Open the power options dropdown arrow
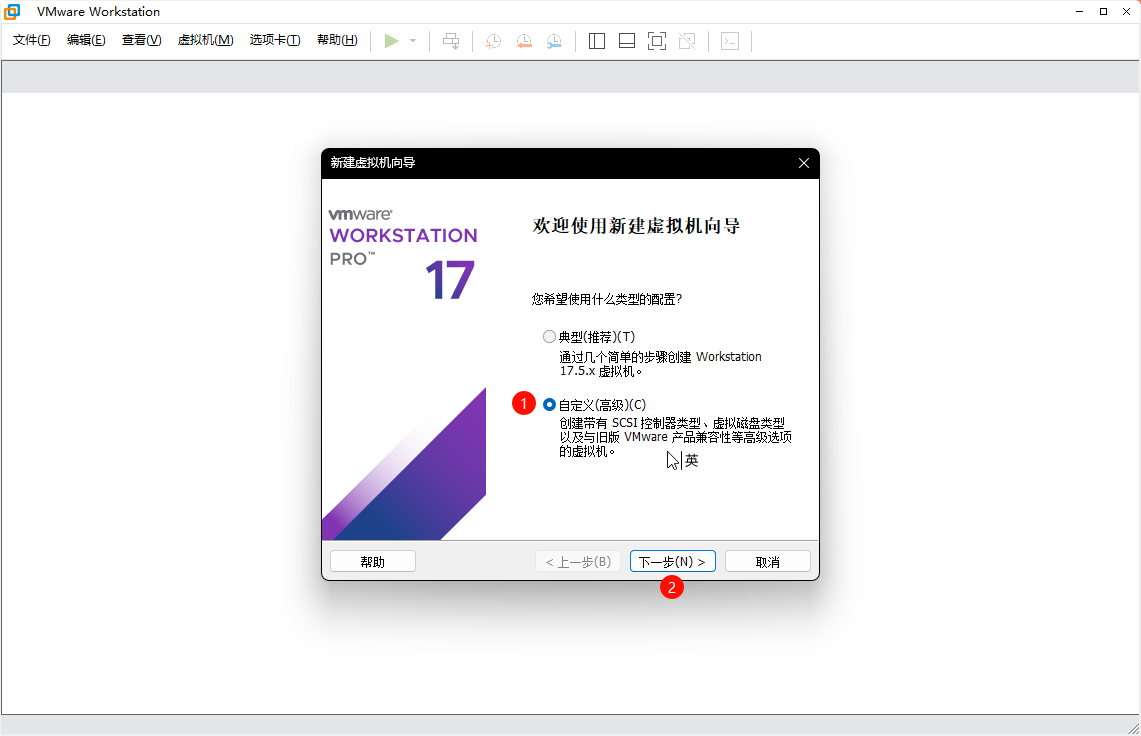 click(x=413, y=41)
